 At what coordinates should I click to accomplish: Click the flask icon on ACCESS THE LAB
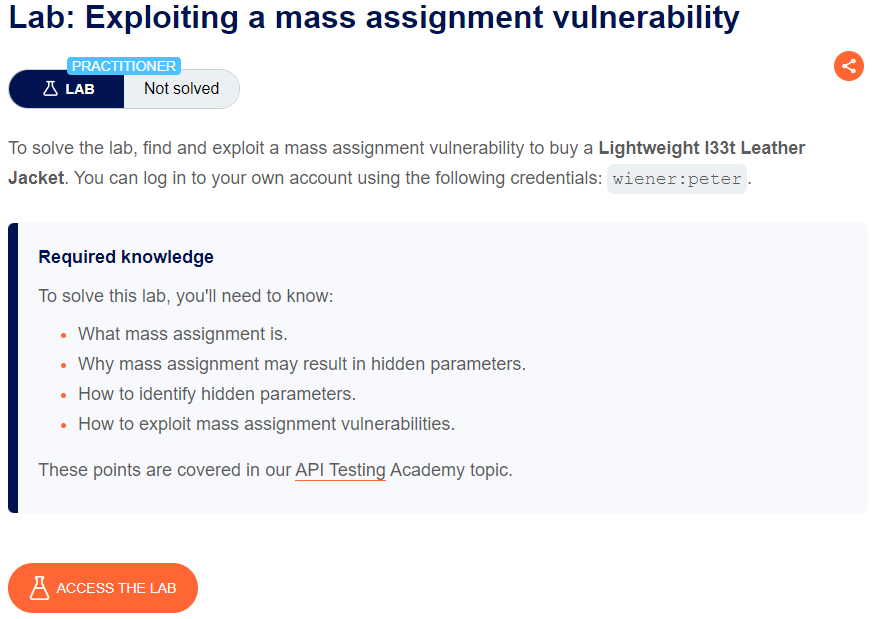point(39,588)
